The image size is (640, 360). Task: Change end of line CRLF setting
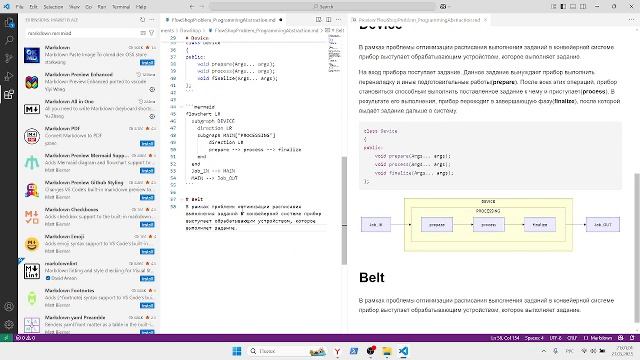click(572, 338)
